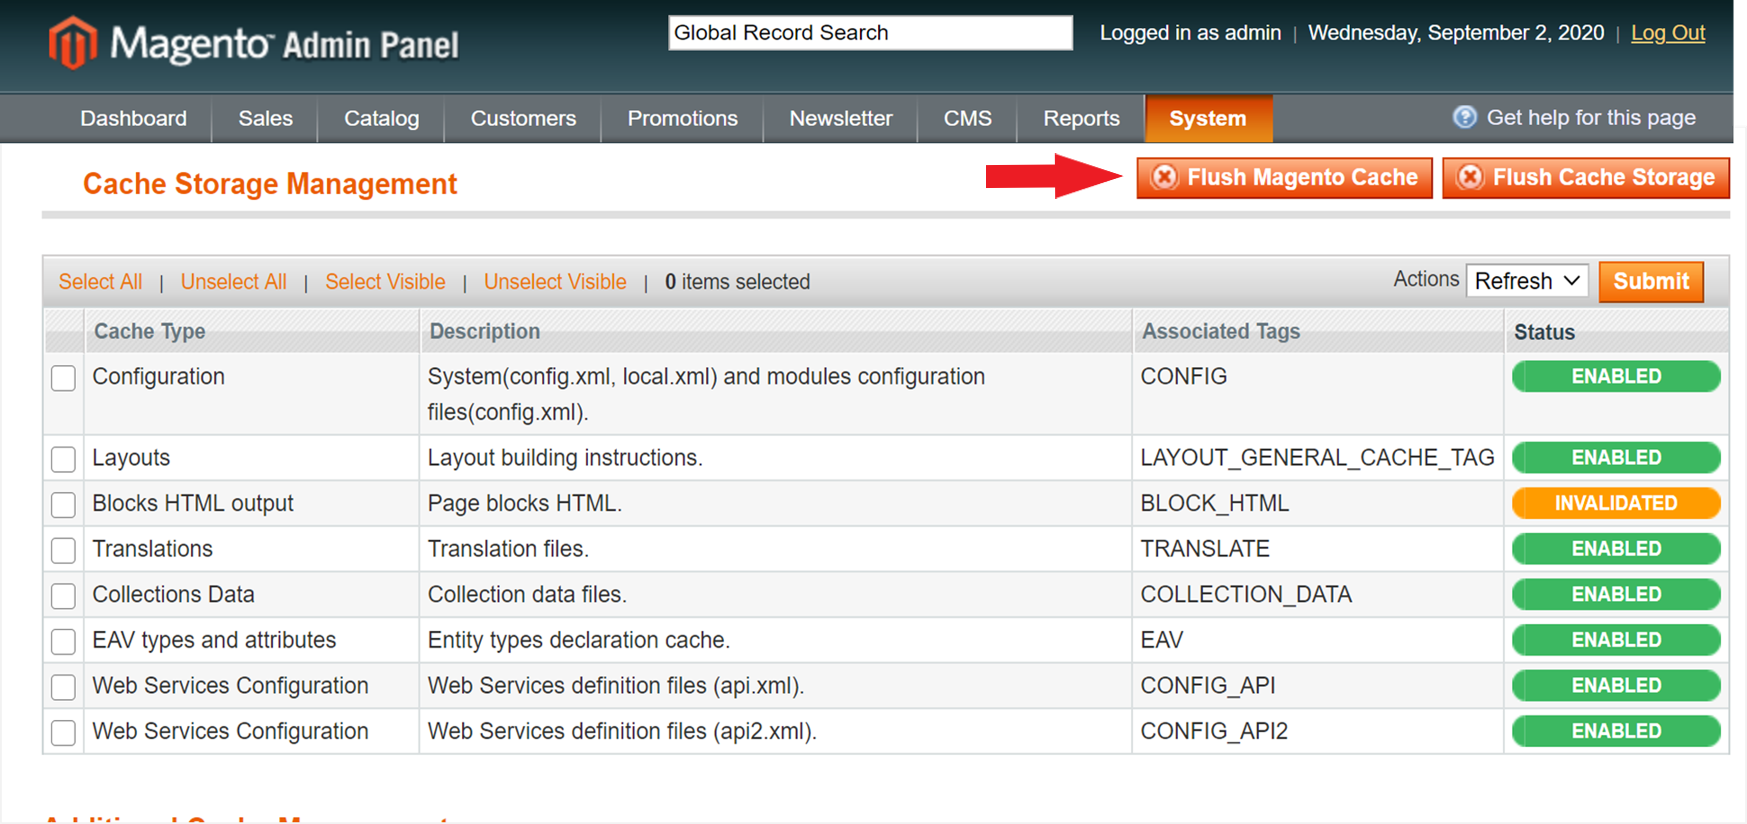Click the orange Submit button

pos(1651,281)
